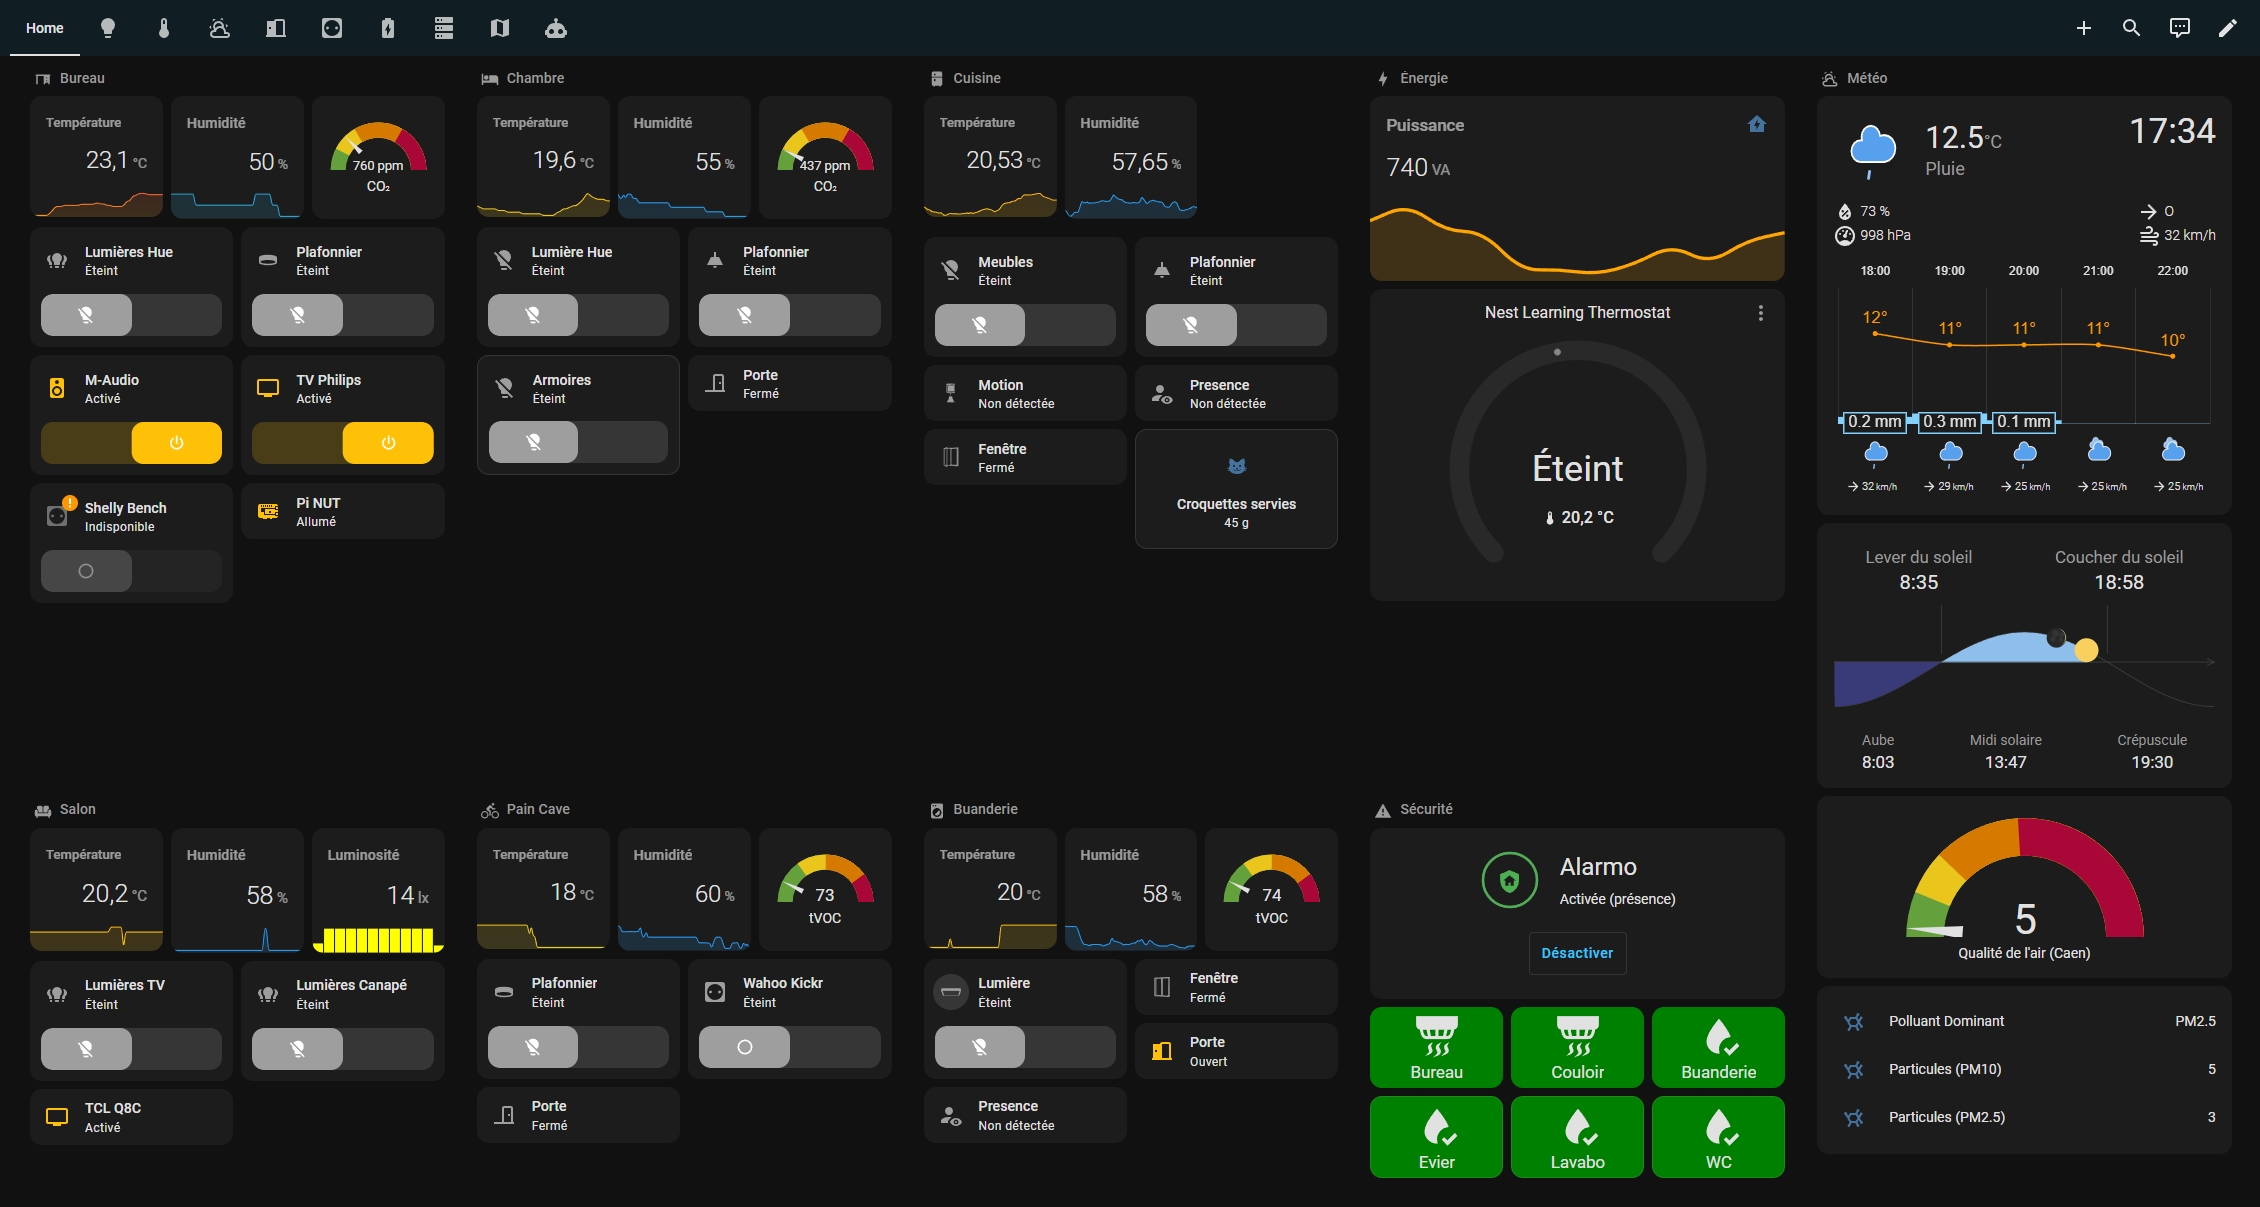This screenshot has width=2260, height=1207.
Task: Open the thermometer climate view tab
Action: click(x=164, y=28)
